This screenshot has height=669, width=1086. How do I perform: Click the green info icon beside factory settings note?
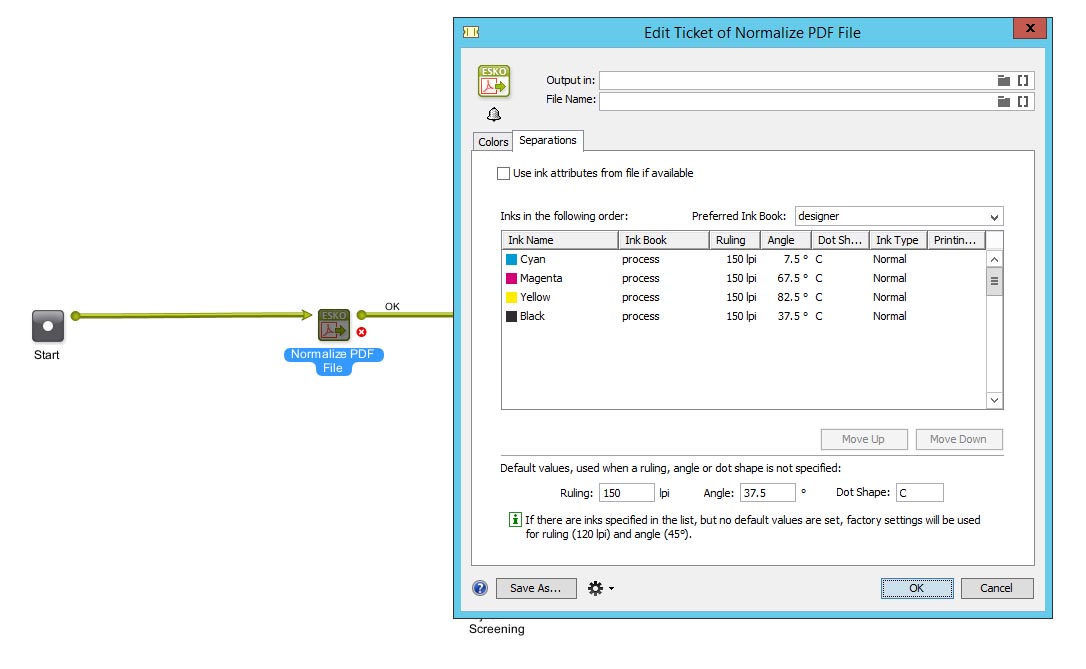tap(515, 519)
